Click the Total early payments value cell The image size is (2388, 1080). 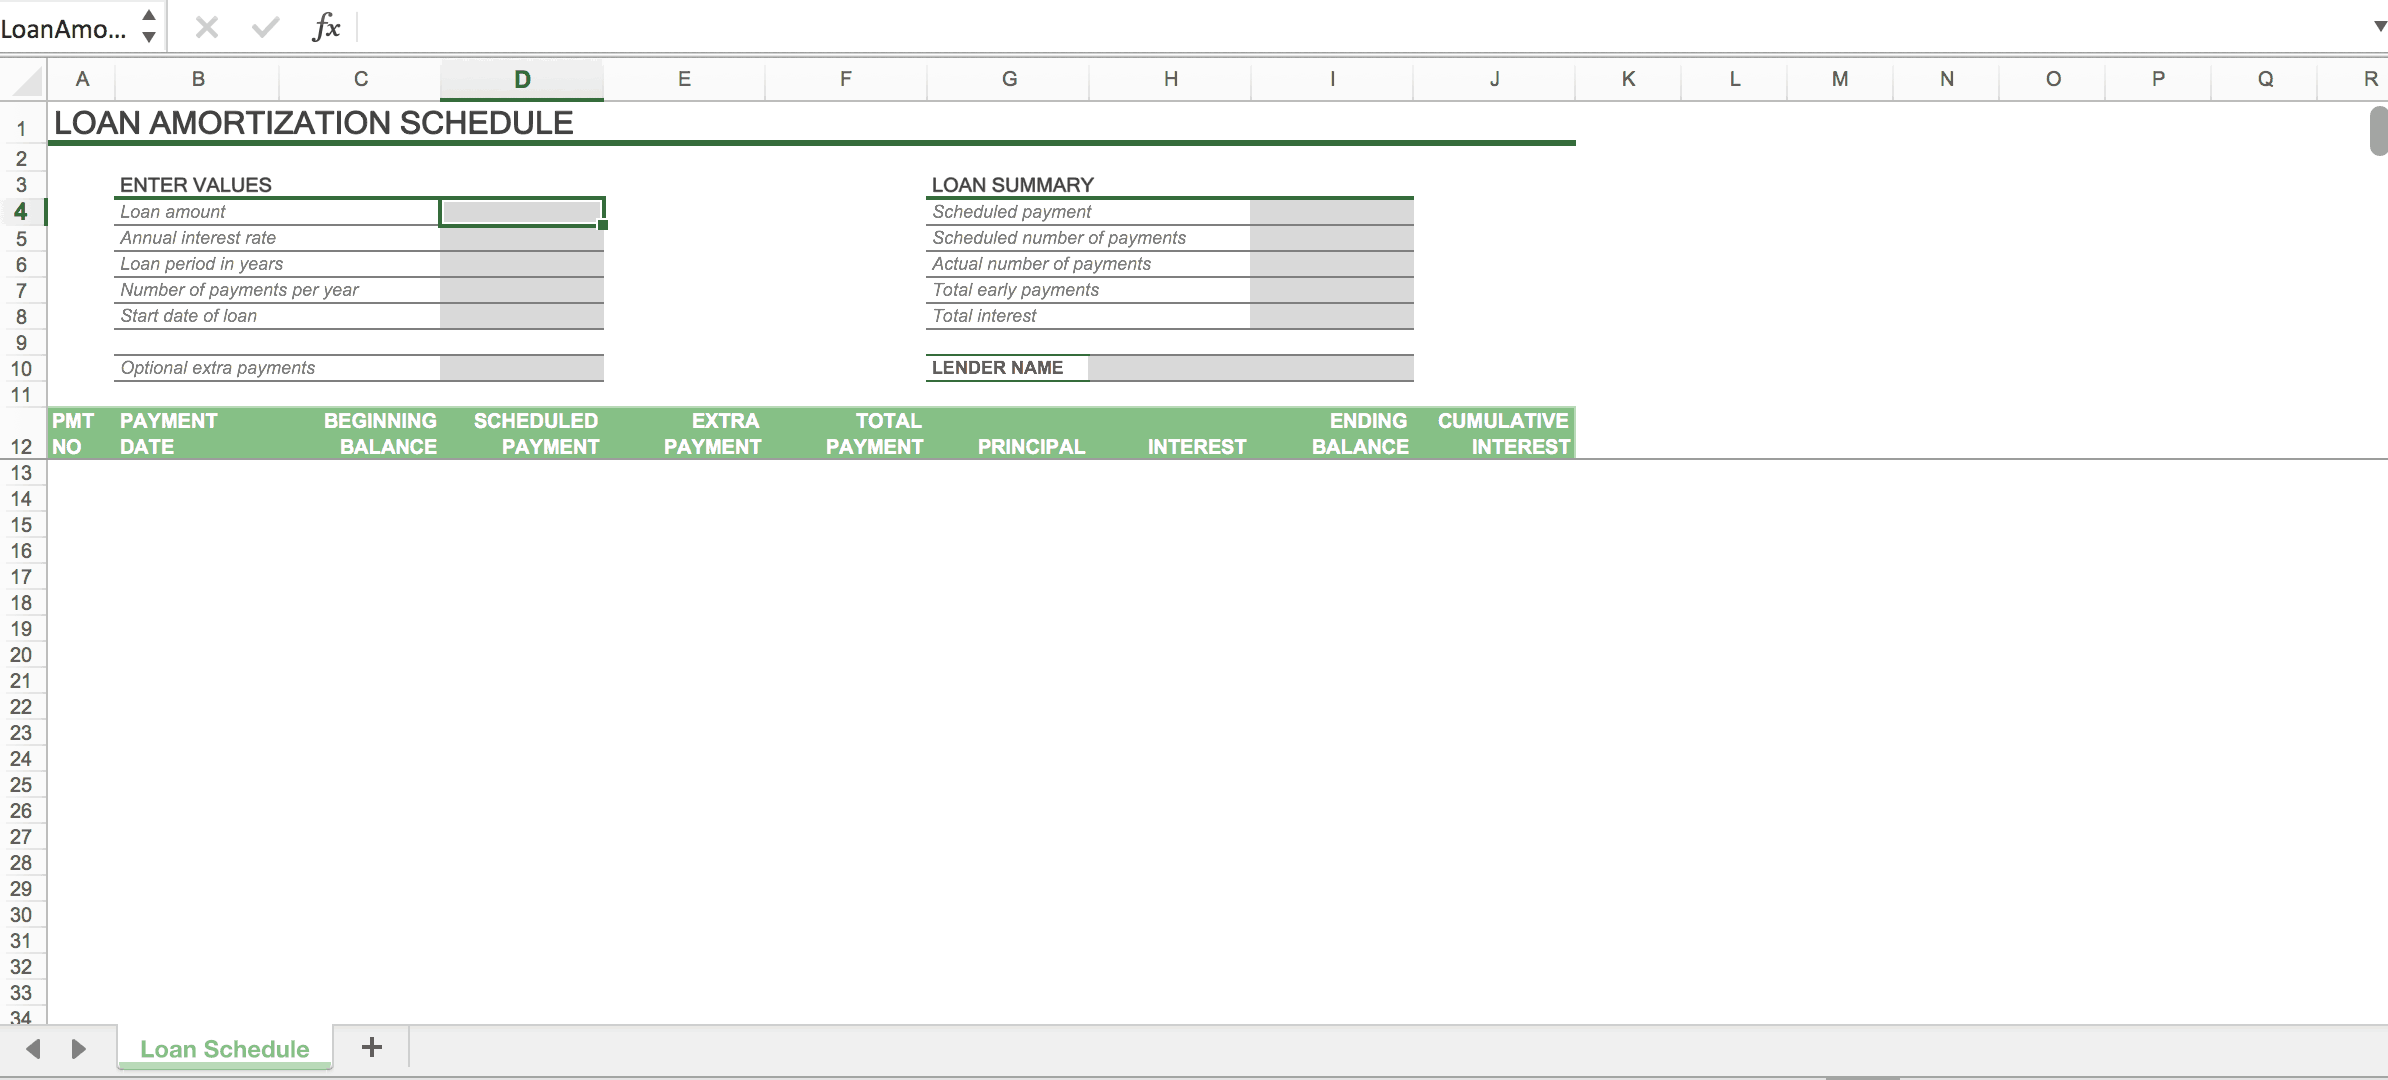(x=1332, y=290)
